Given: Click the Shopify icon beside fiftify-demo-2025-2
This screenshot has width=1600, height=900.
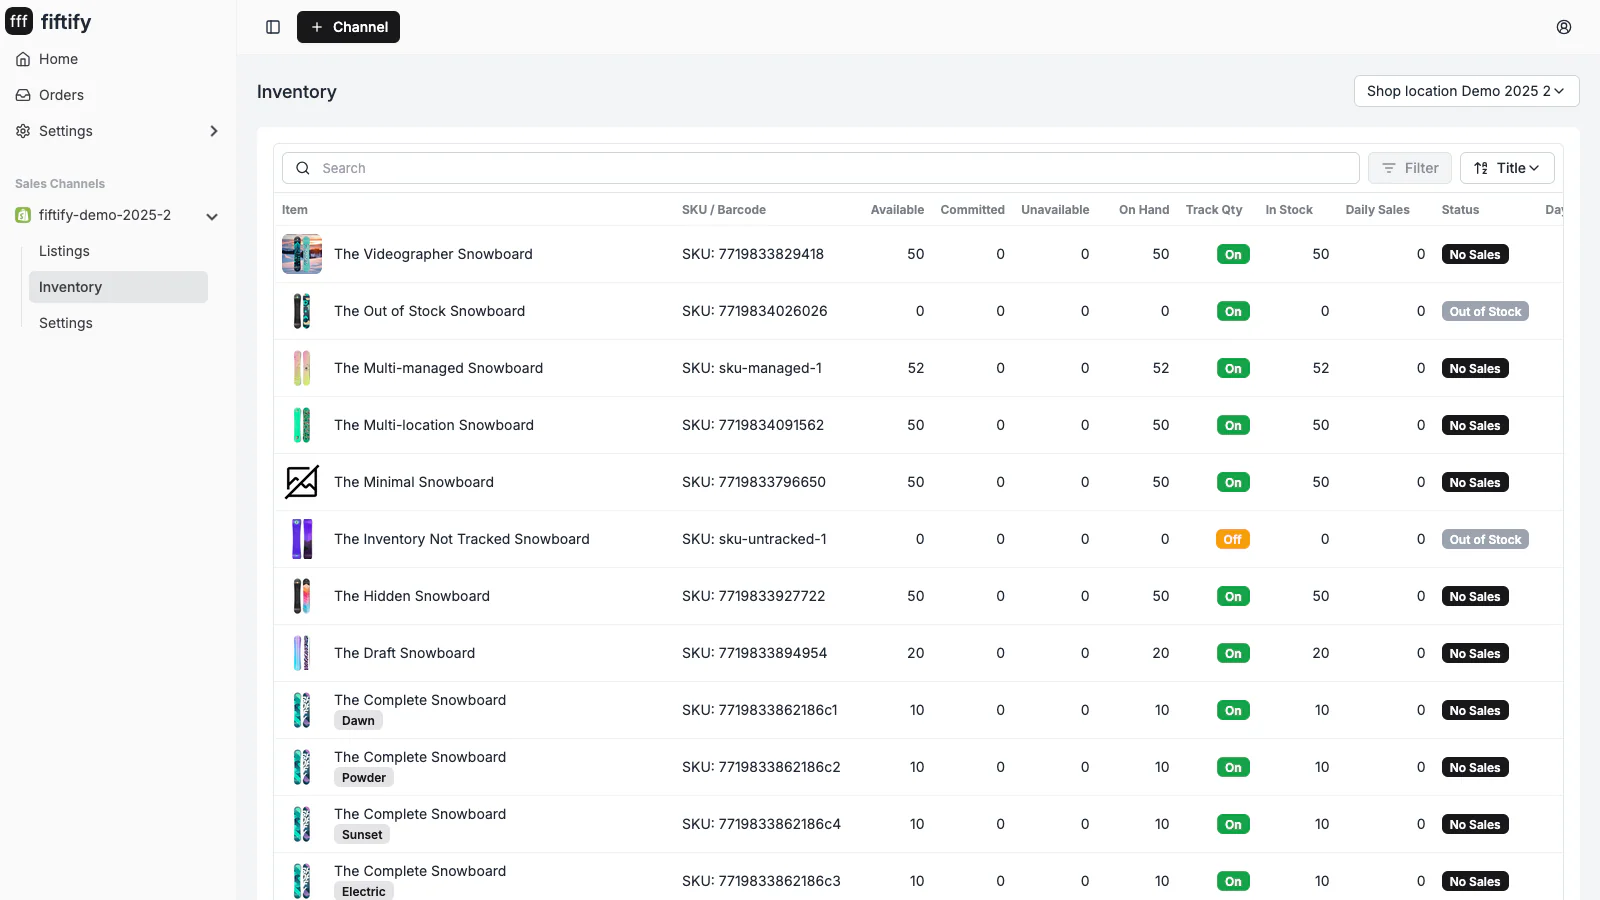Looking at the screenshot, I should [x=23, y=215].
